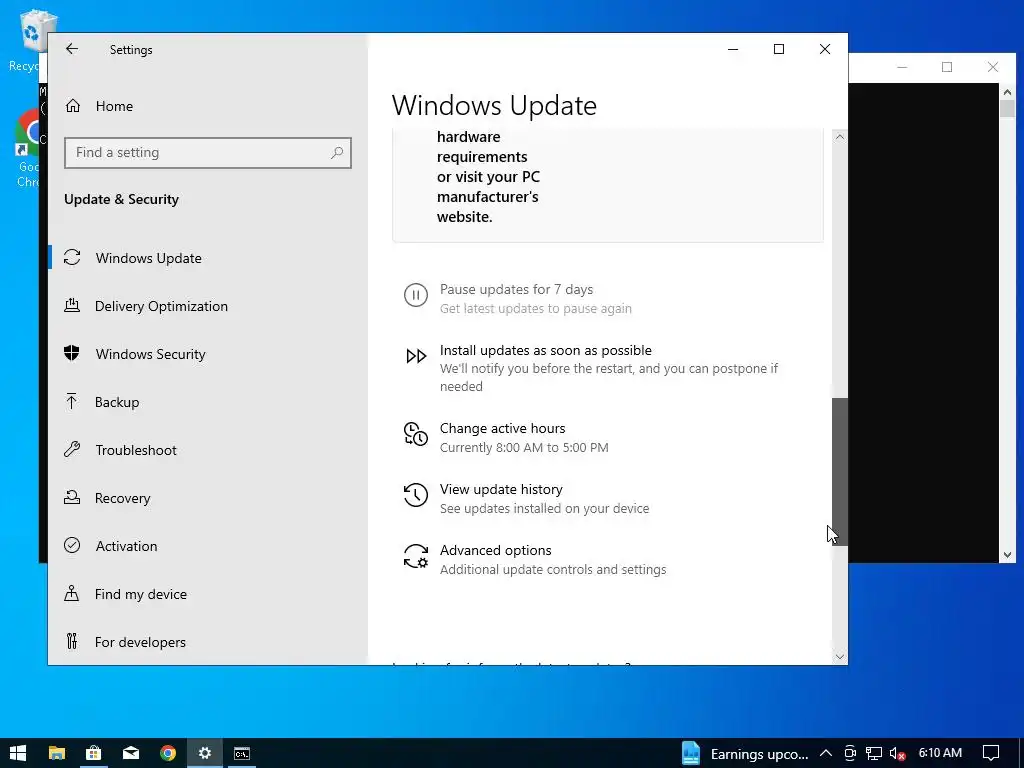Click the fast-forward install updates icon

point(416,356)
